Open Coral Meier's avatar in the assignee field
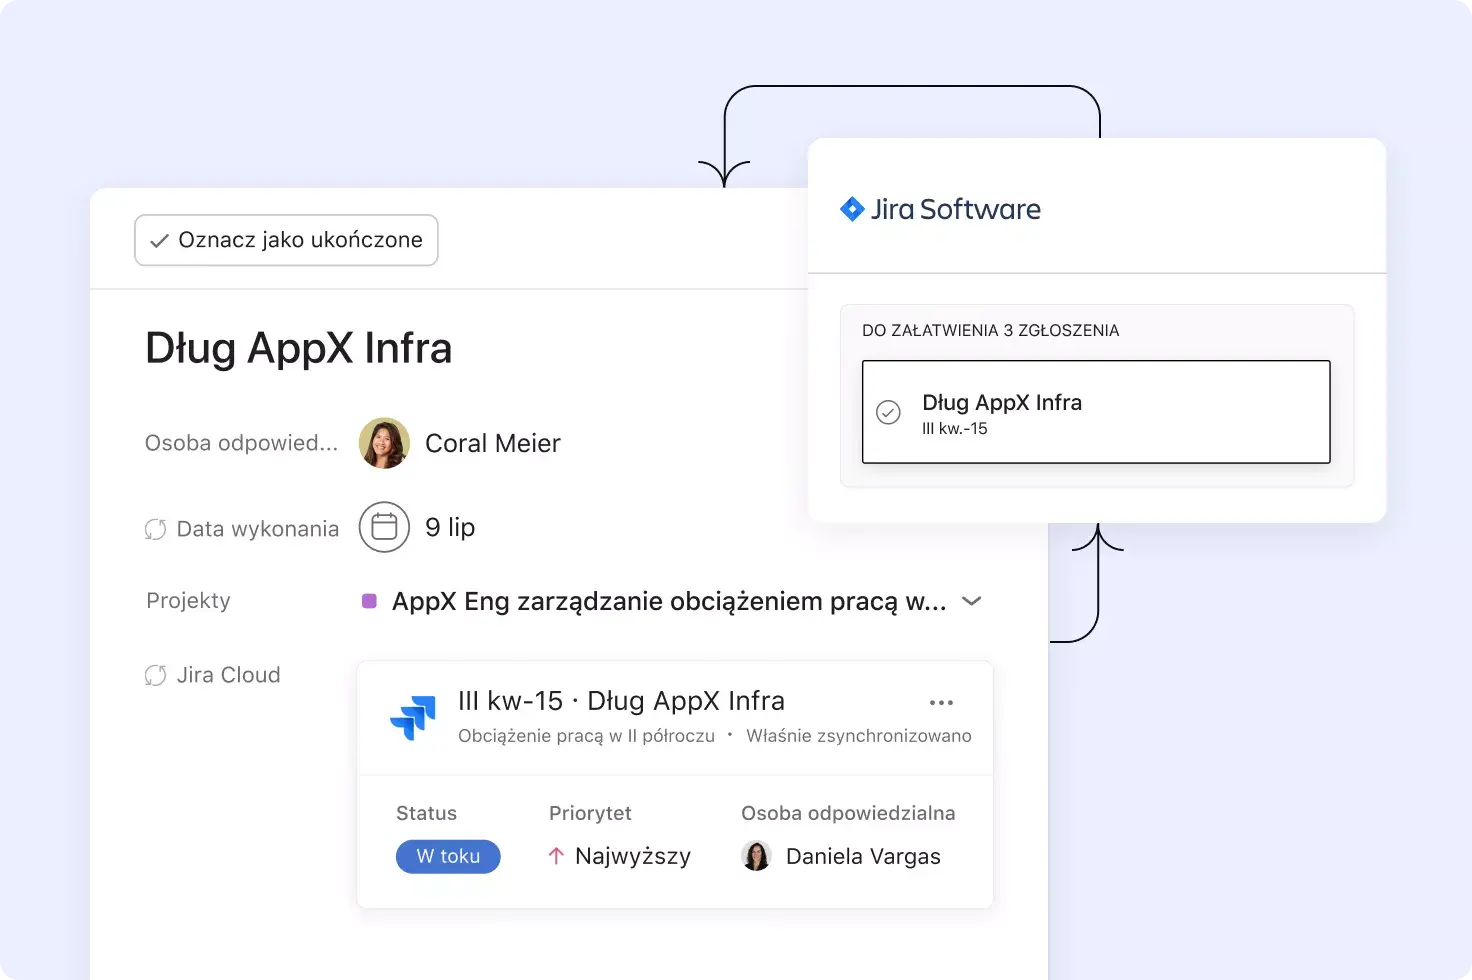 pyautogui.click(x=384, y=443)
